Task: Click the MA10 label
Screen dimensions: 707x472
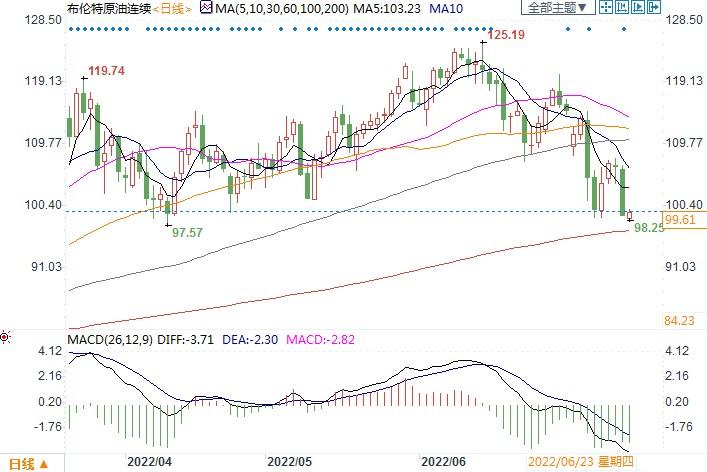Action: [x=446, y=9]
